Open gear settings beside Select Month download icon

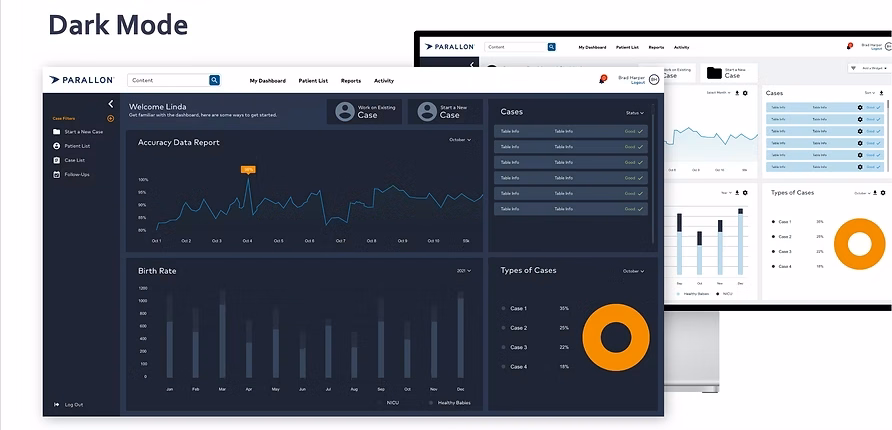(x=745, y=93)
